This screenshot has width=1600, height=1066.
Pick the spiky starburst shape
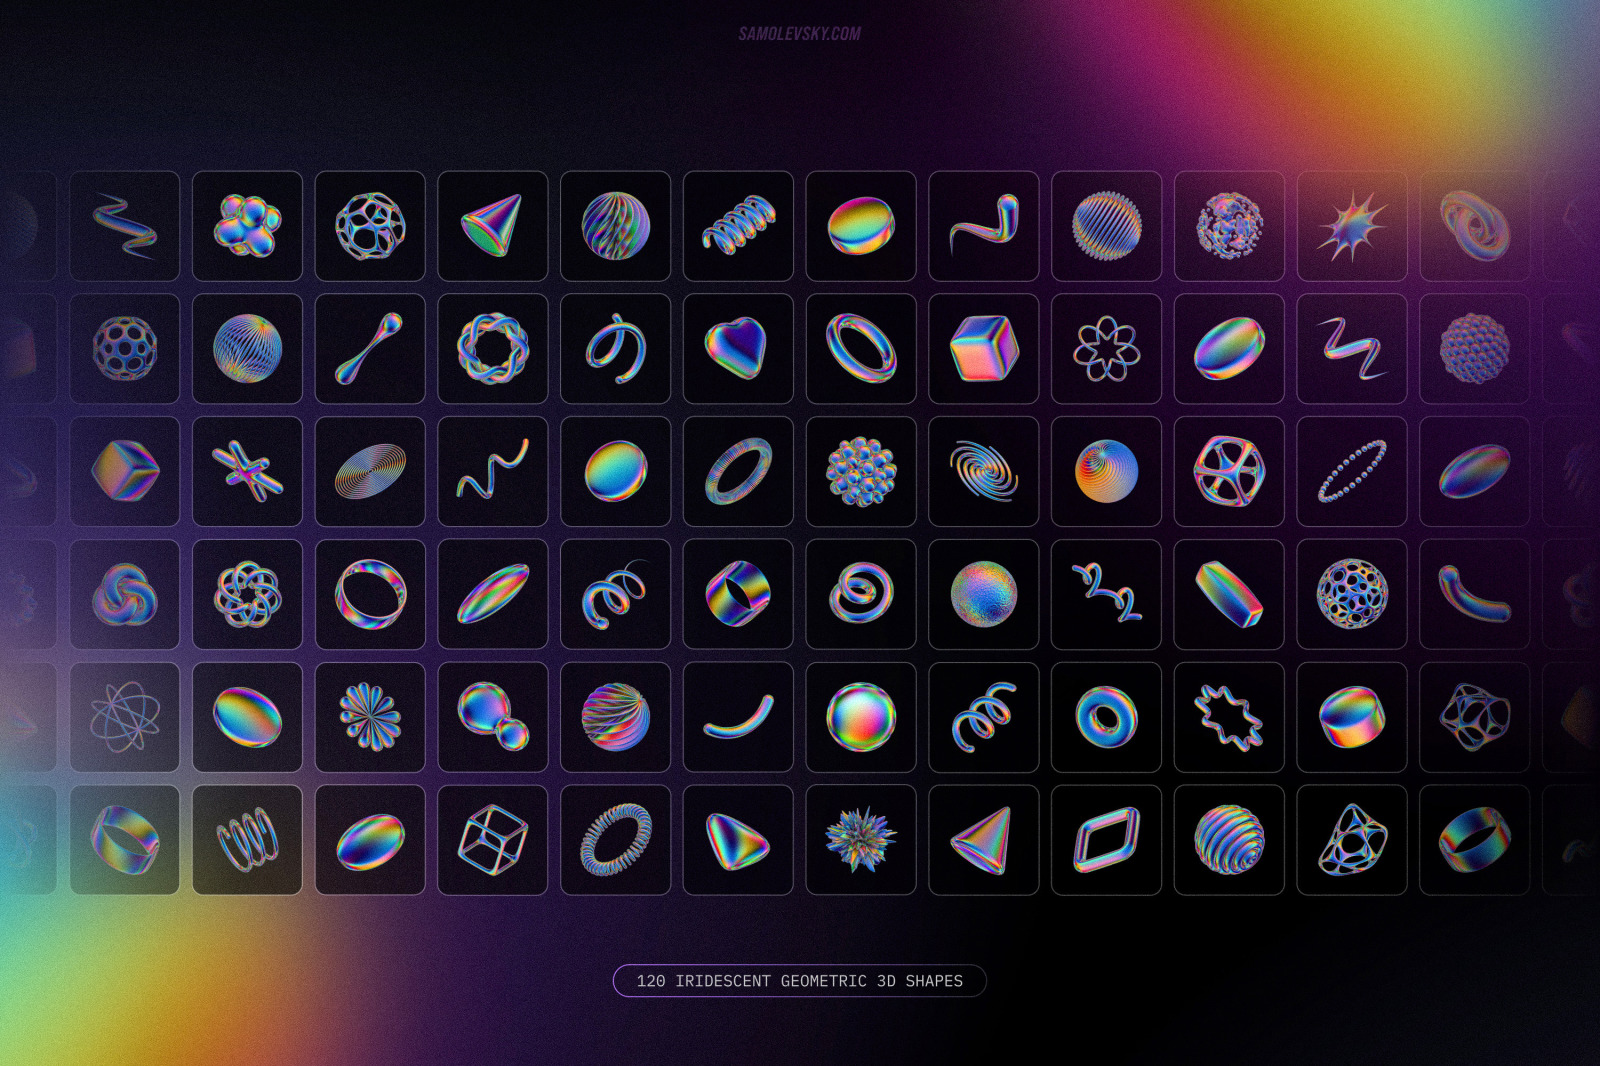point(1352,226)
